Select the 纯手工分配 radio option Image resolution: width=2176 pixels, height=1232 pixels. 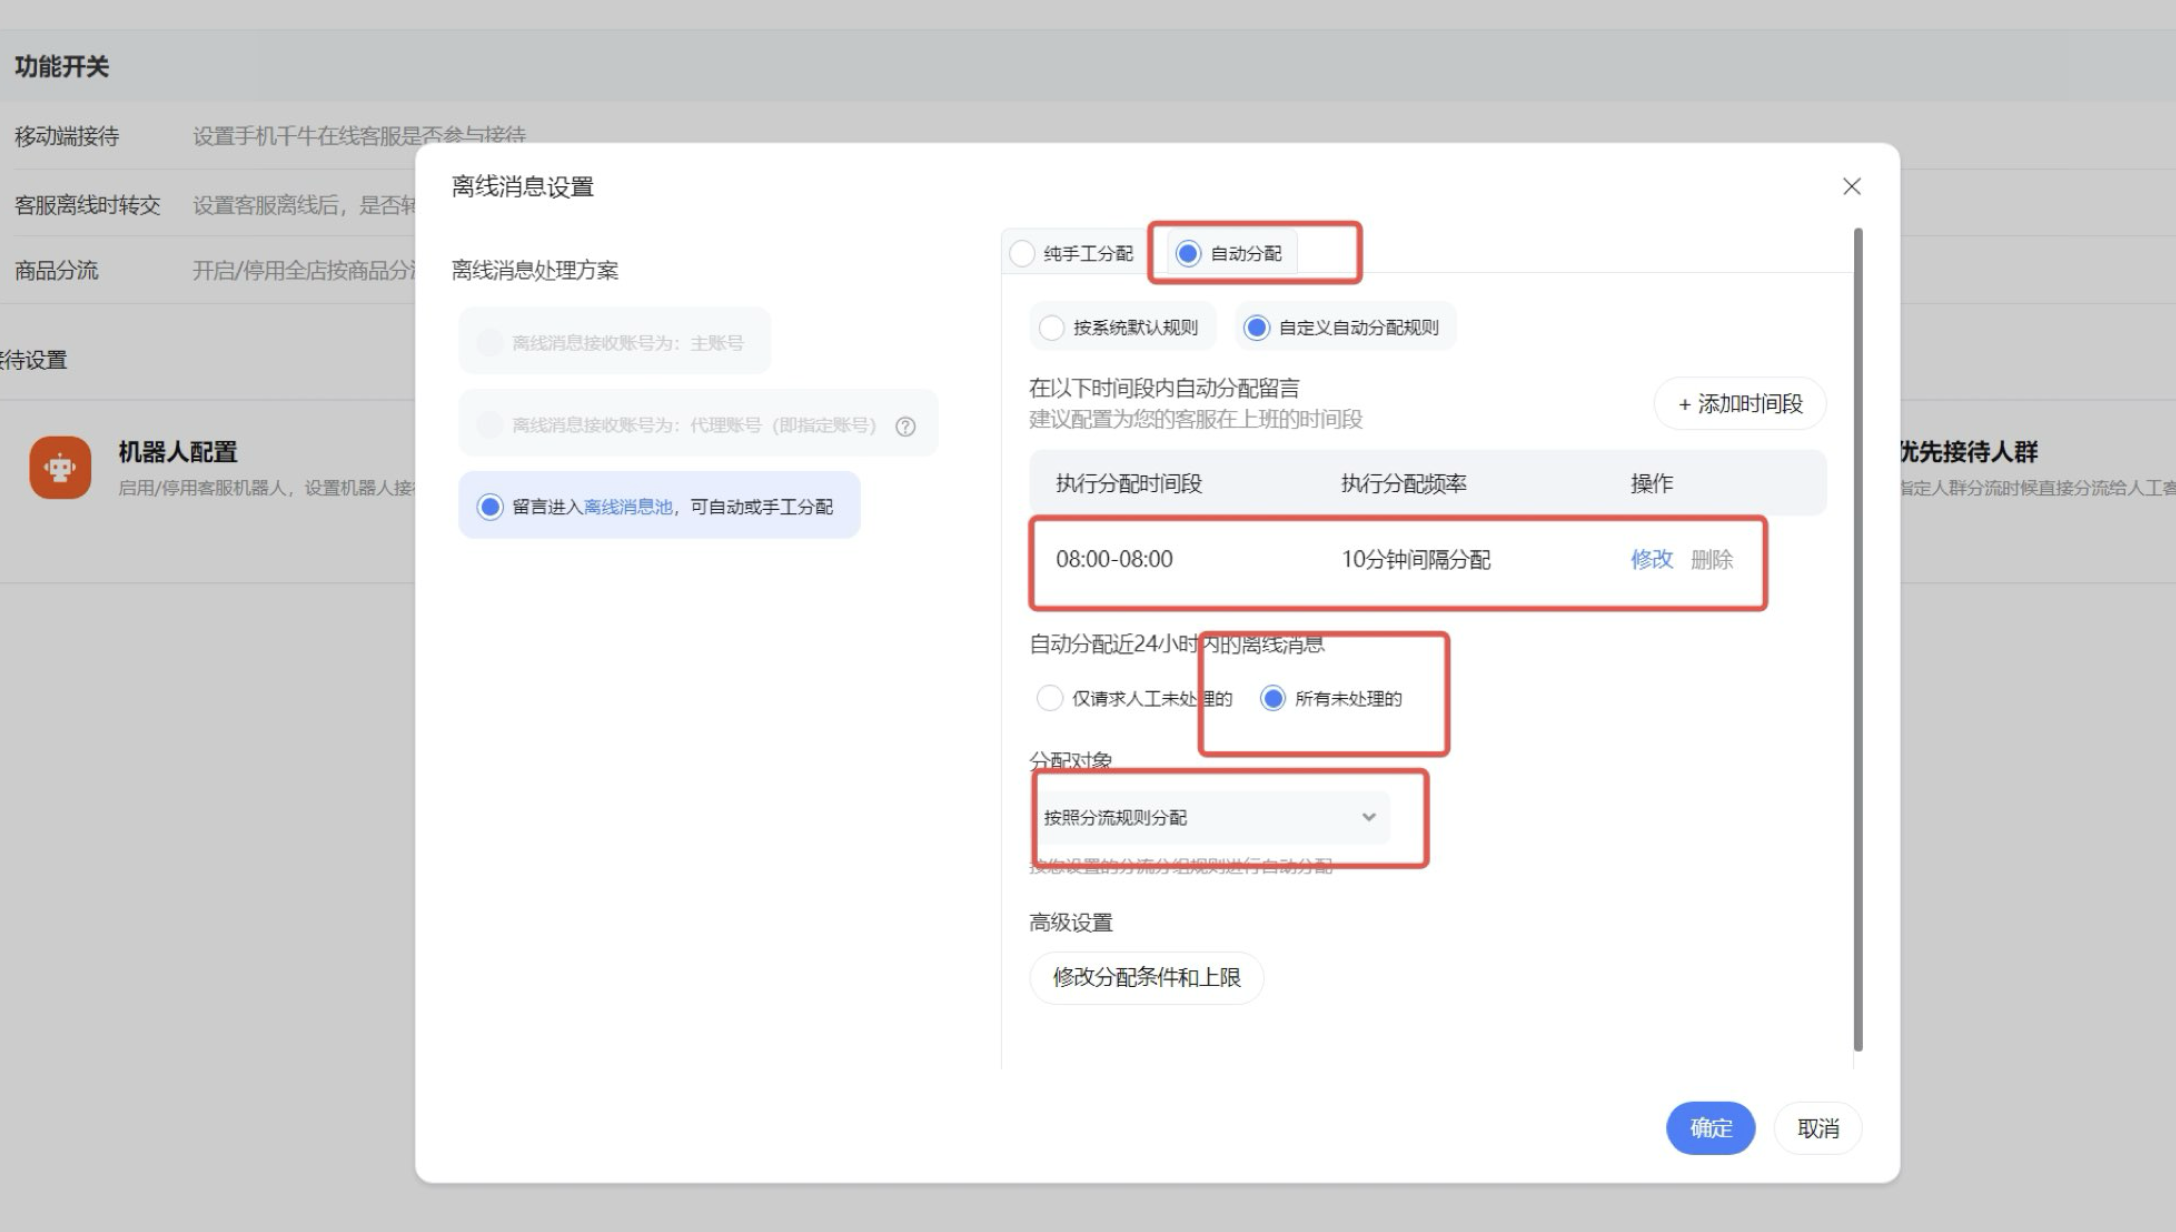coord(1022,254)
